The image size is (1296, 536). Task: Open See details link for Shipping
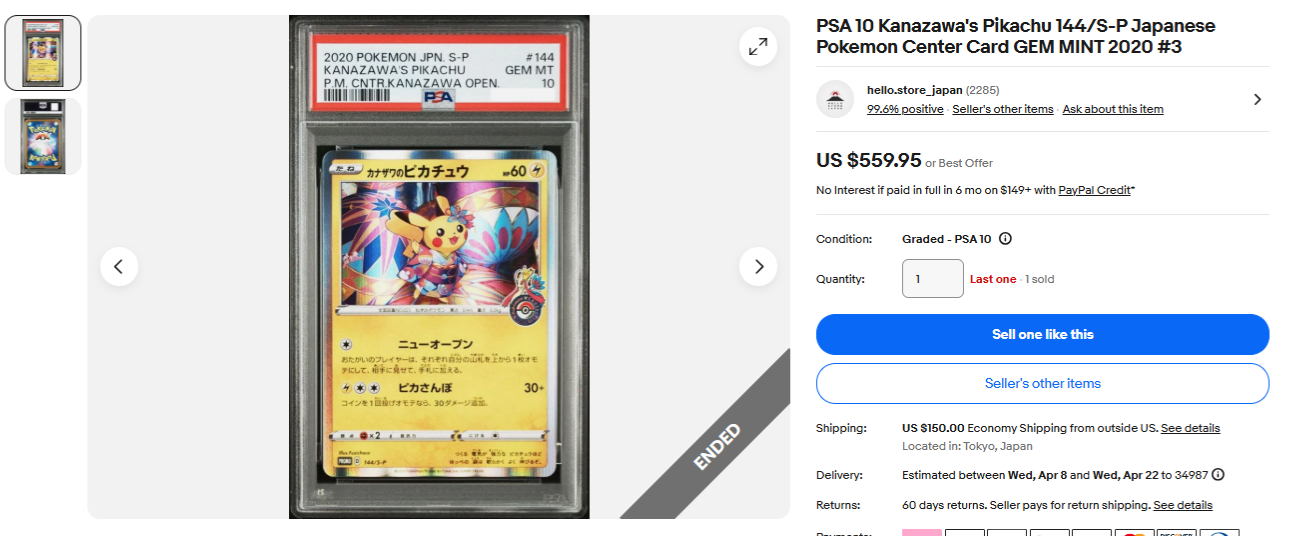pos(1190,428)
